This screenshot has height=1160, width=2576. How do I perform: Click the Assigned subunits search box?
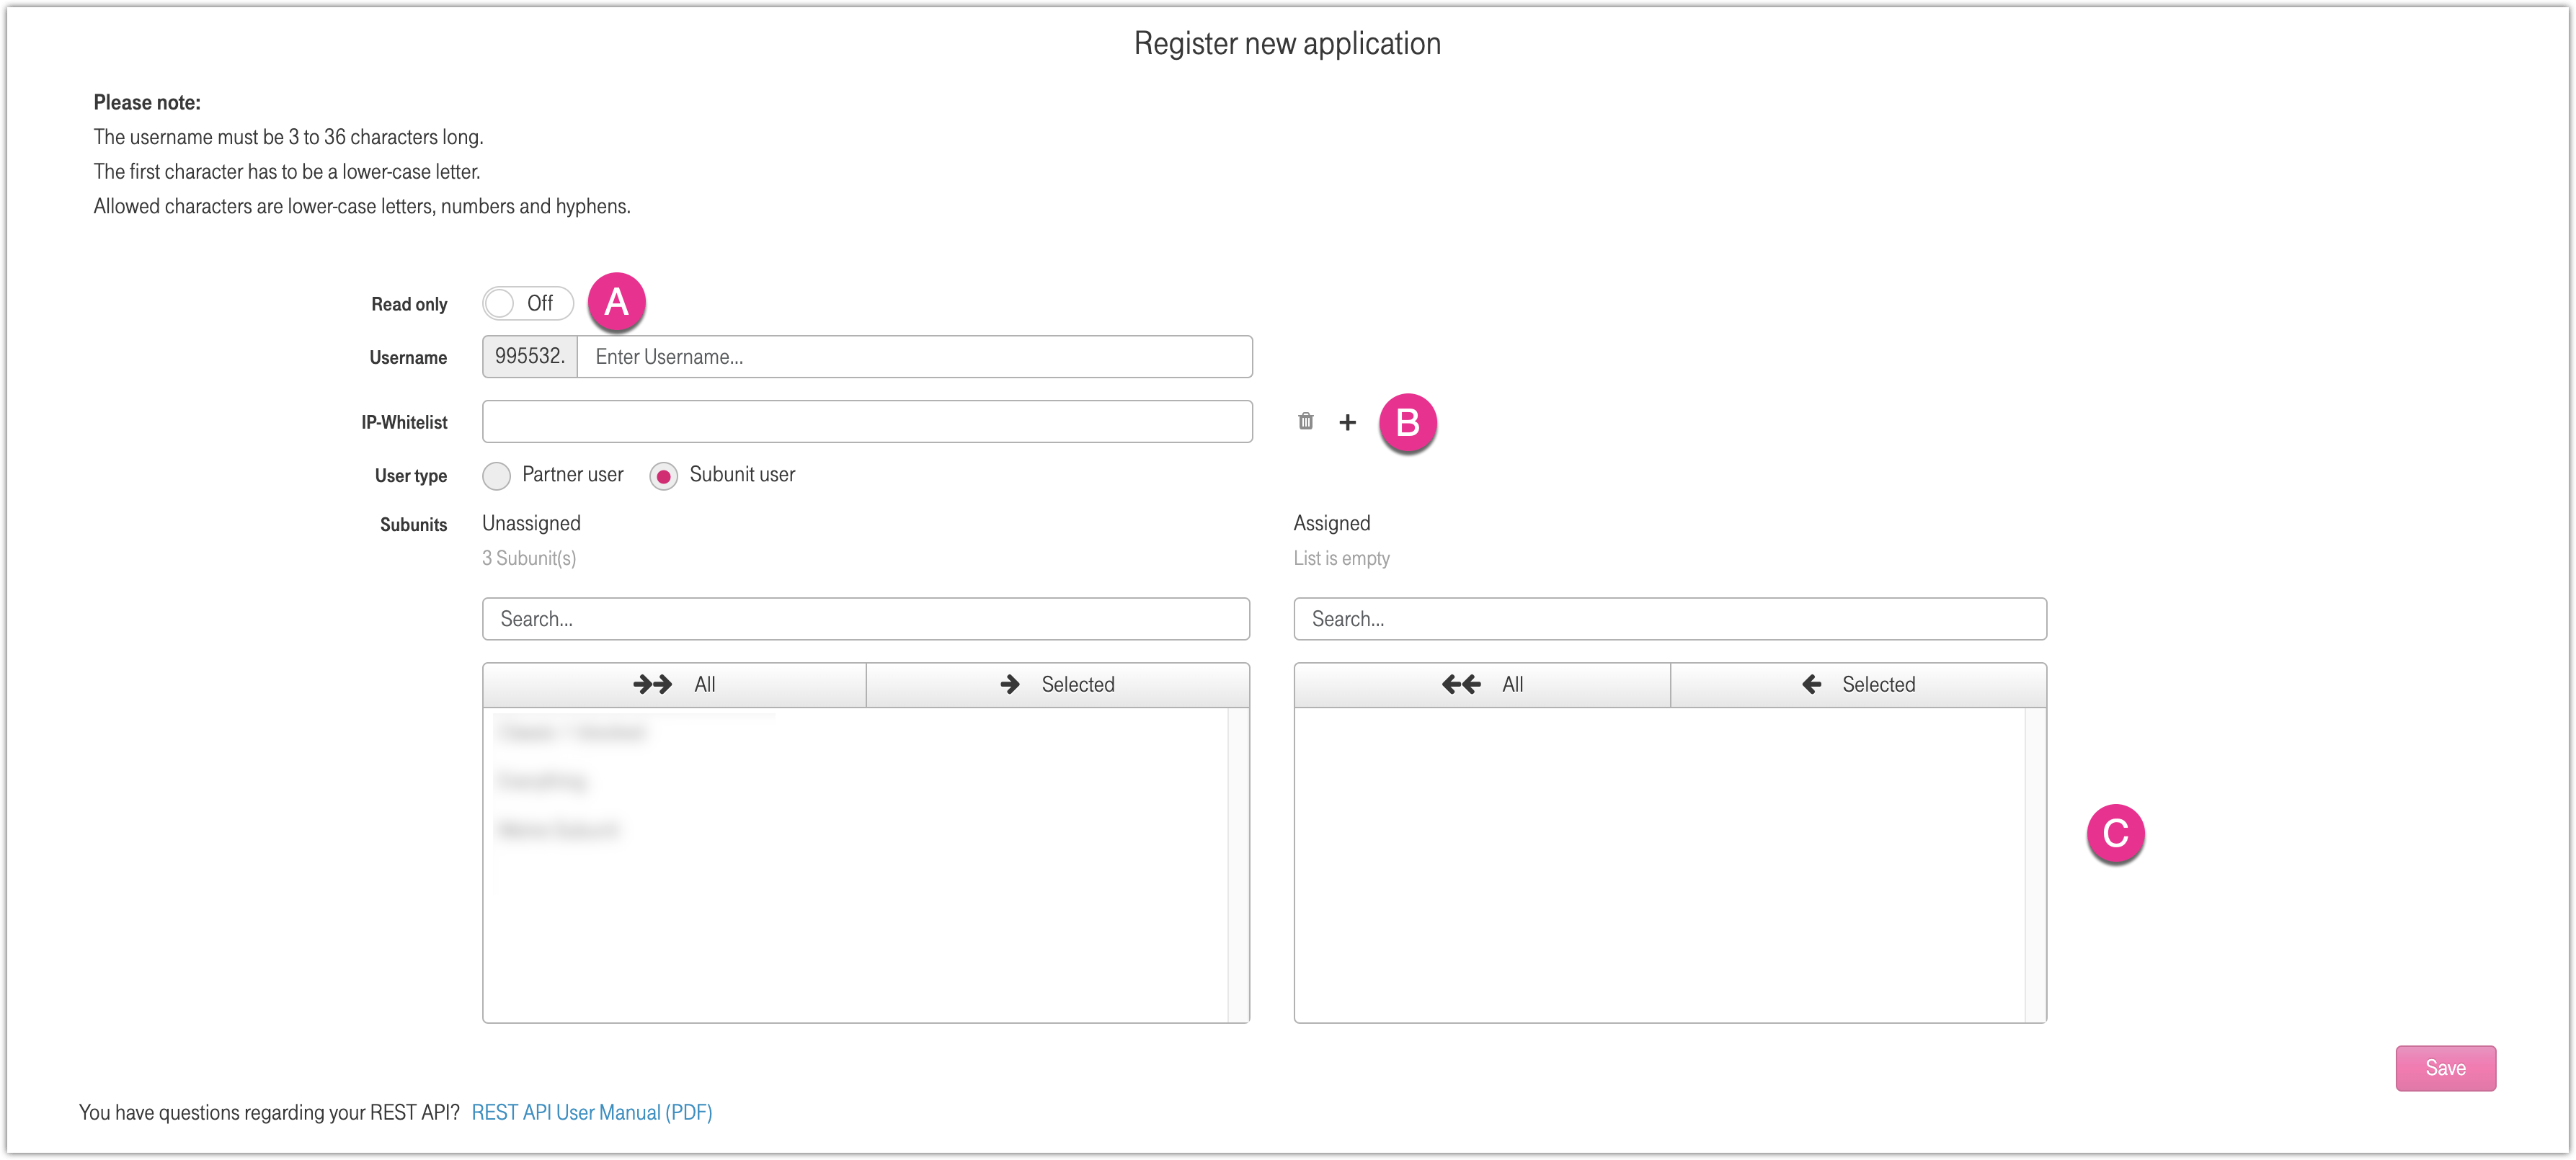pyautogui.click(x=1669, y=619)
